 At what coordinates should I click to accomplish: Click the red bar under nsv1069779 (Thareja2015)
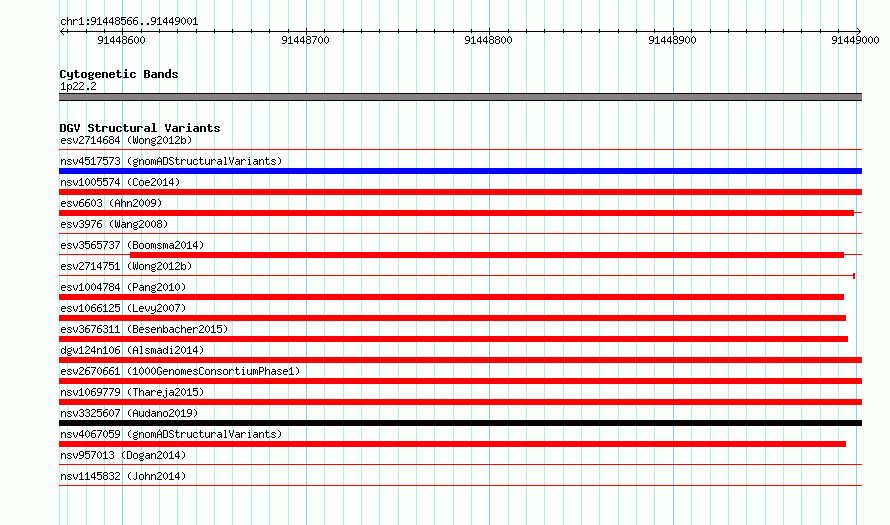coord(460,402)
